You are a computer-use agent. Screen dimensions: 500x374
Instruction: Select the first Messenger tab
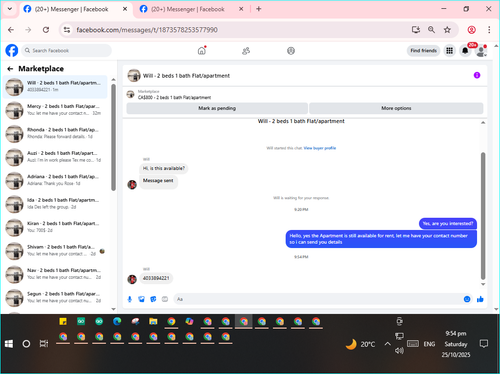pyautogui.click(x=71, y=9)
